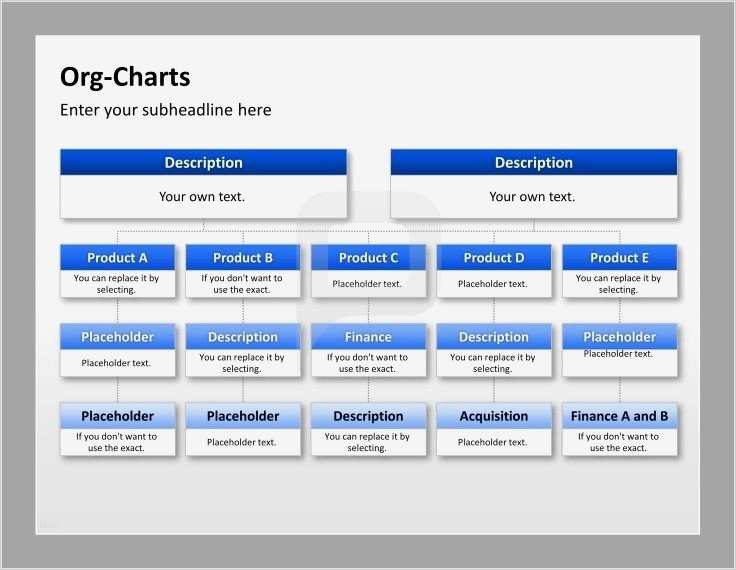Click Placeholder text under Product D

click(x=492, y=284)
